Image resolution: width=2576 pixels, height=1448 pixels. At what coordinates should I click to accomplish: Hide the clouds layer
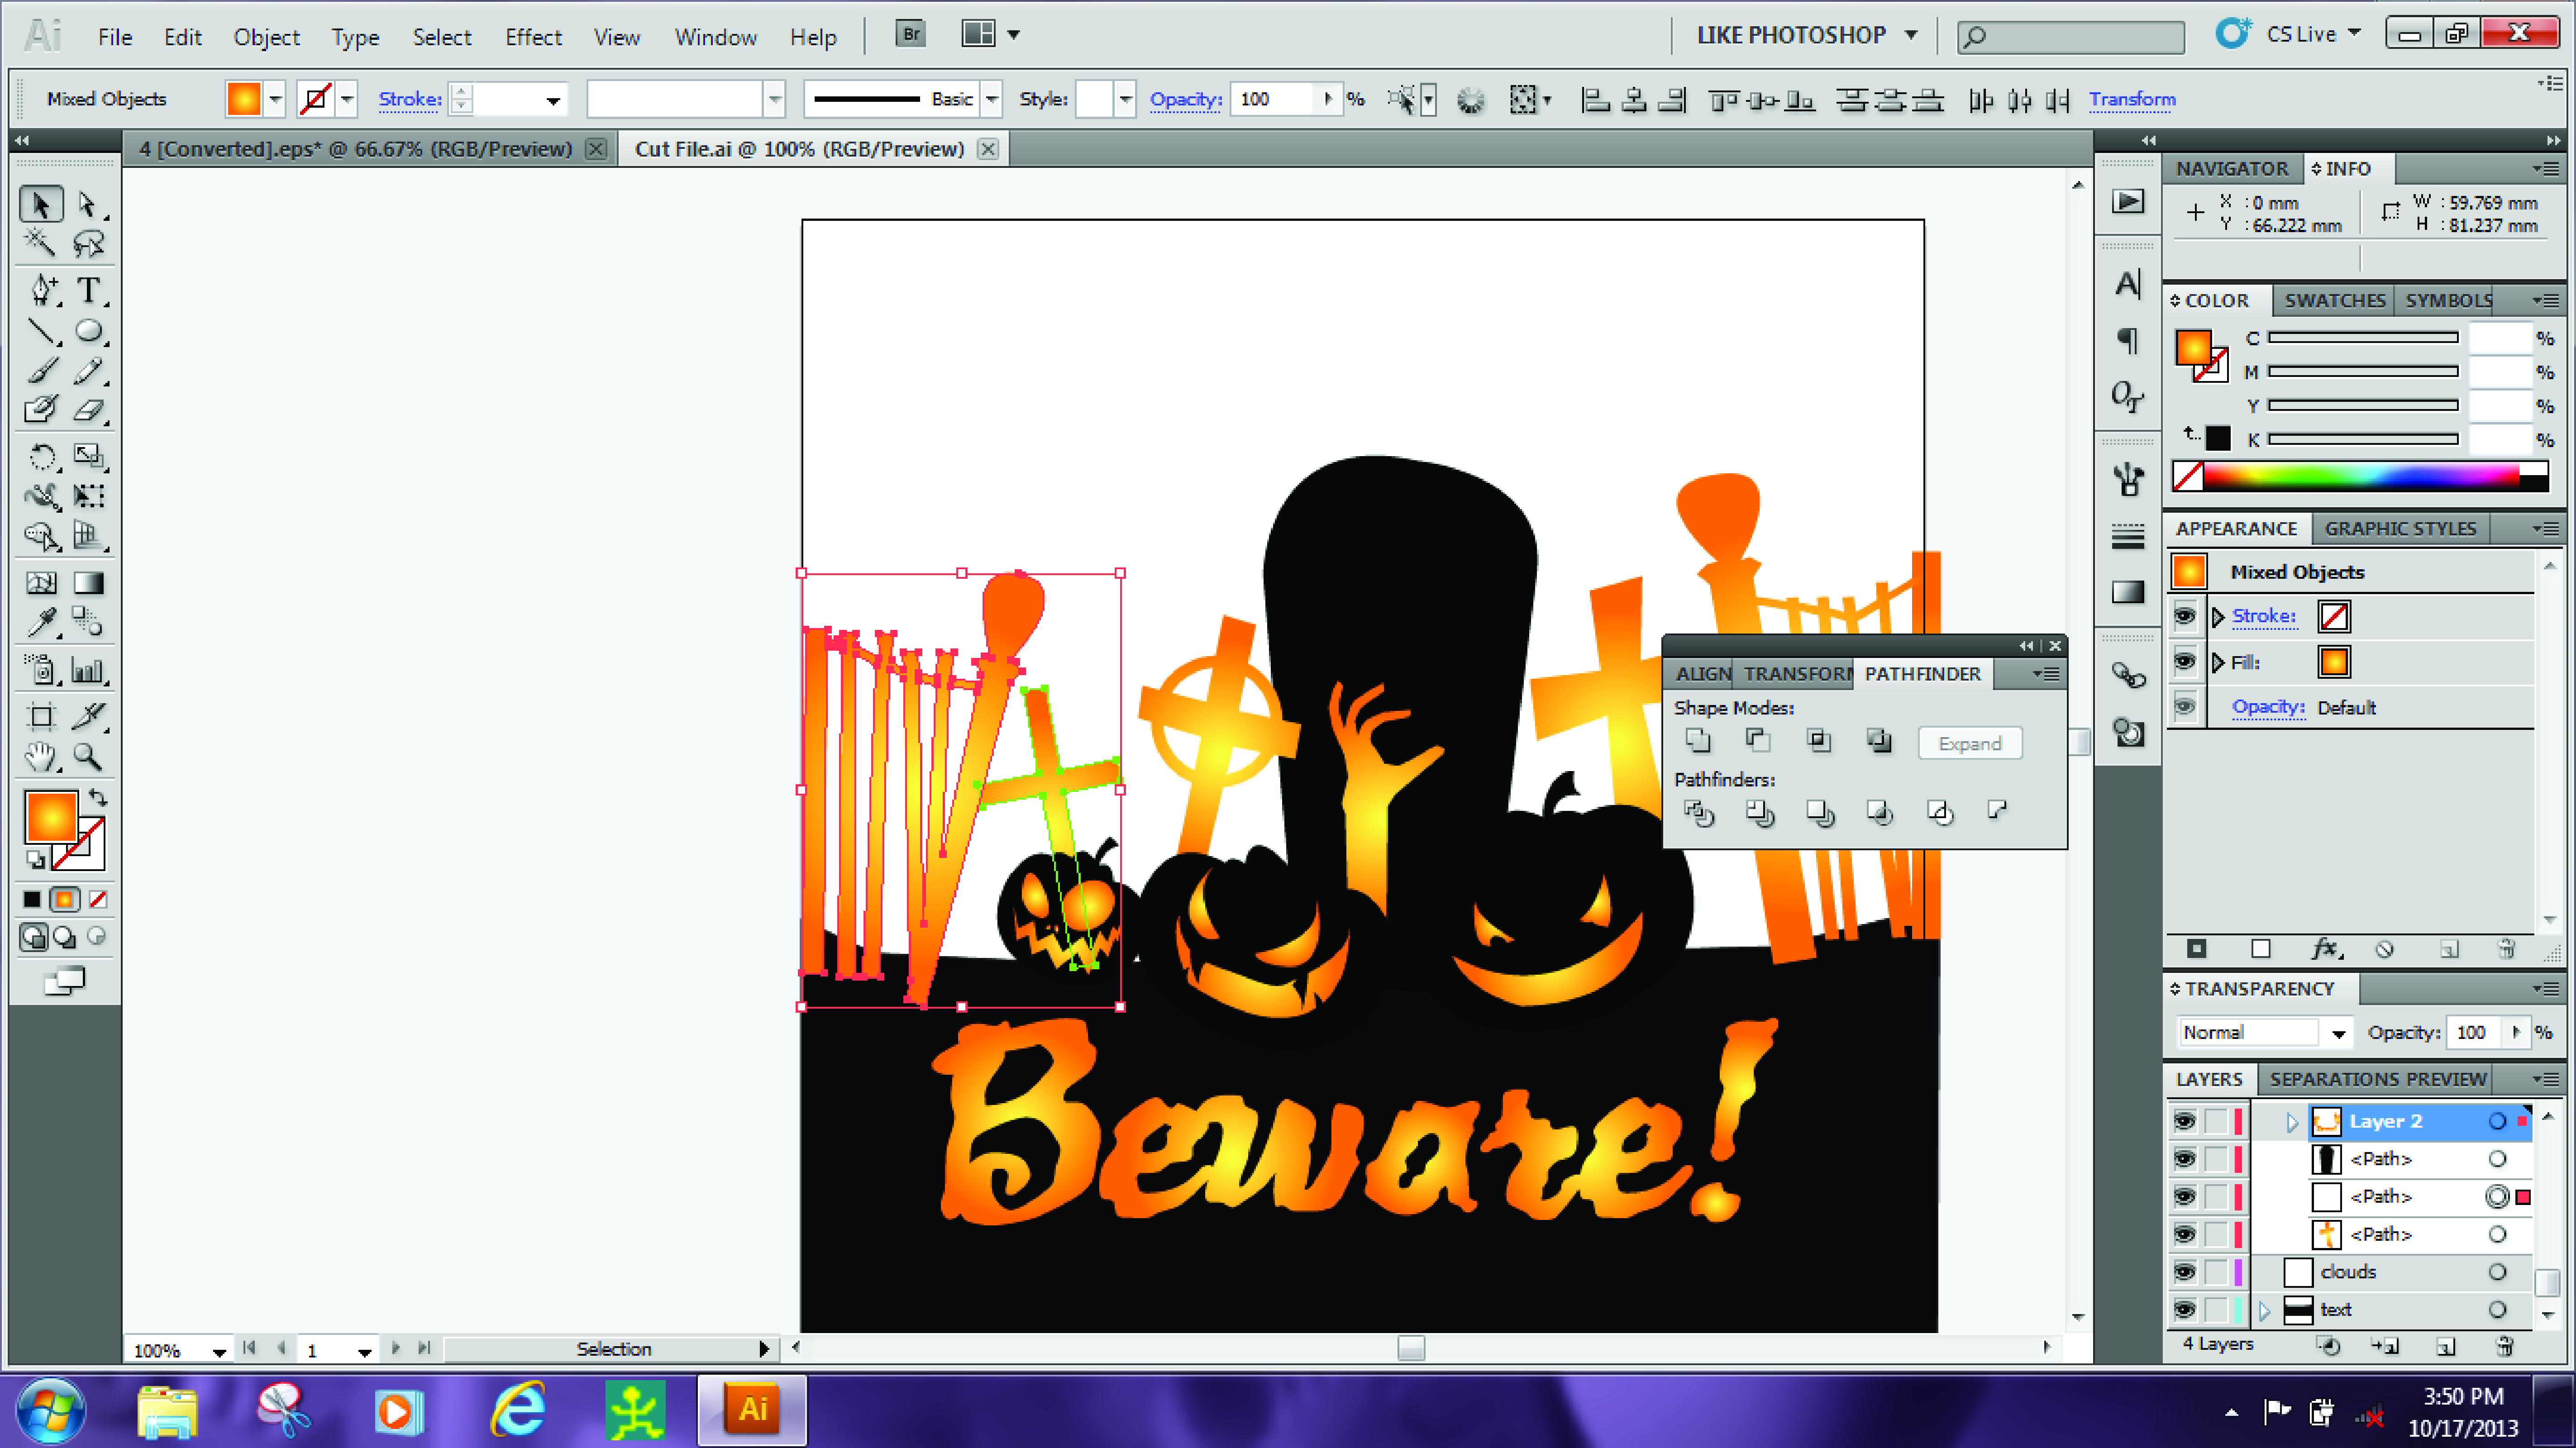click(2184, 1272)
